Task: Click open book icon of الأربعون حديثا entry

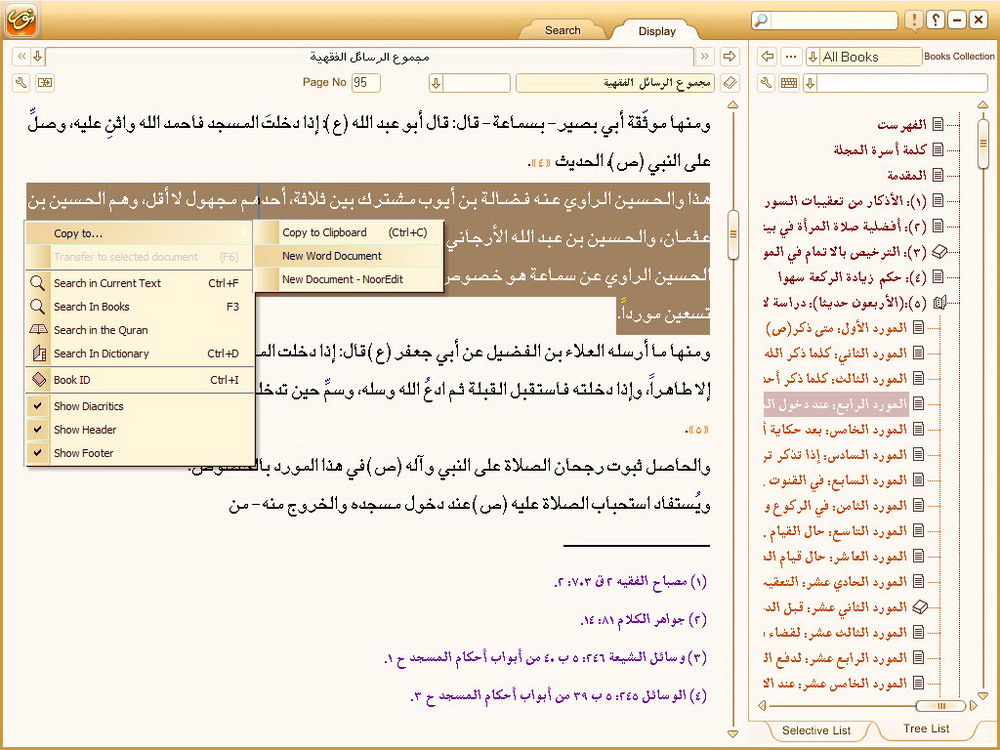Action: pyautogui.click(x=939, y=303)
